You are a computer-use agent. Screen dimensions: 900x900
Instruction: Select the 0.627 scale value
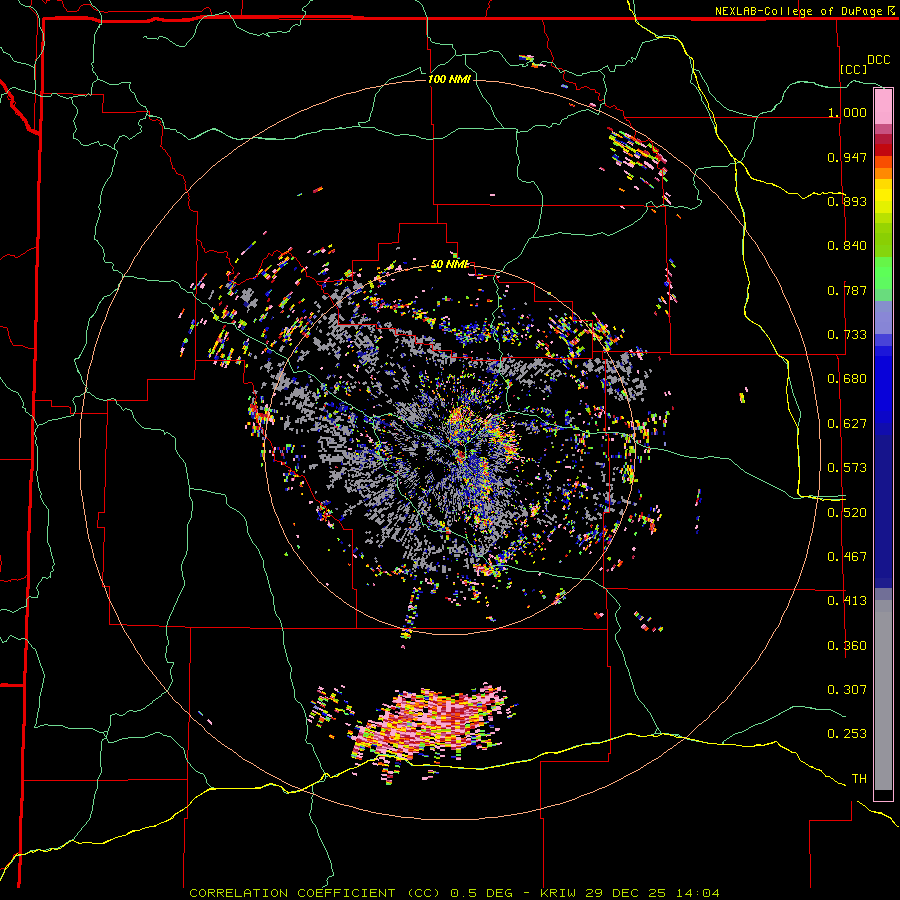tap(847, 424)
